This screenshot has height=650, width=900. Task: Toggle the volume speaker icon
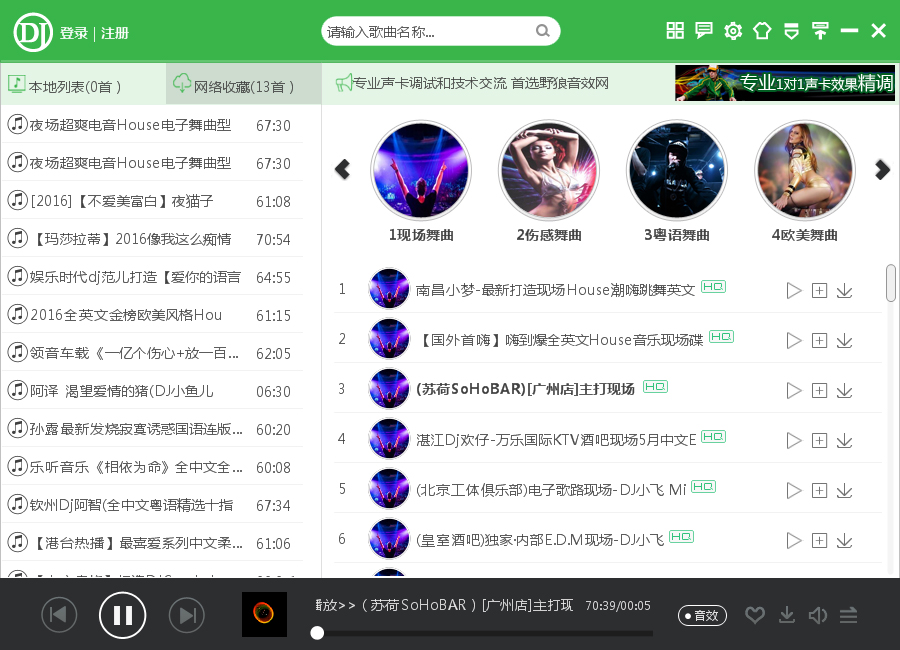coord(818,615)
